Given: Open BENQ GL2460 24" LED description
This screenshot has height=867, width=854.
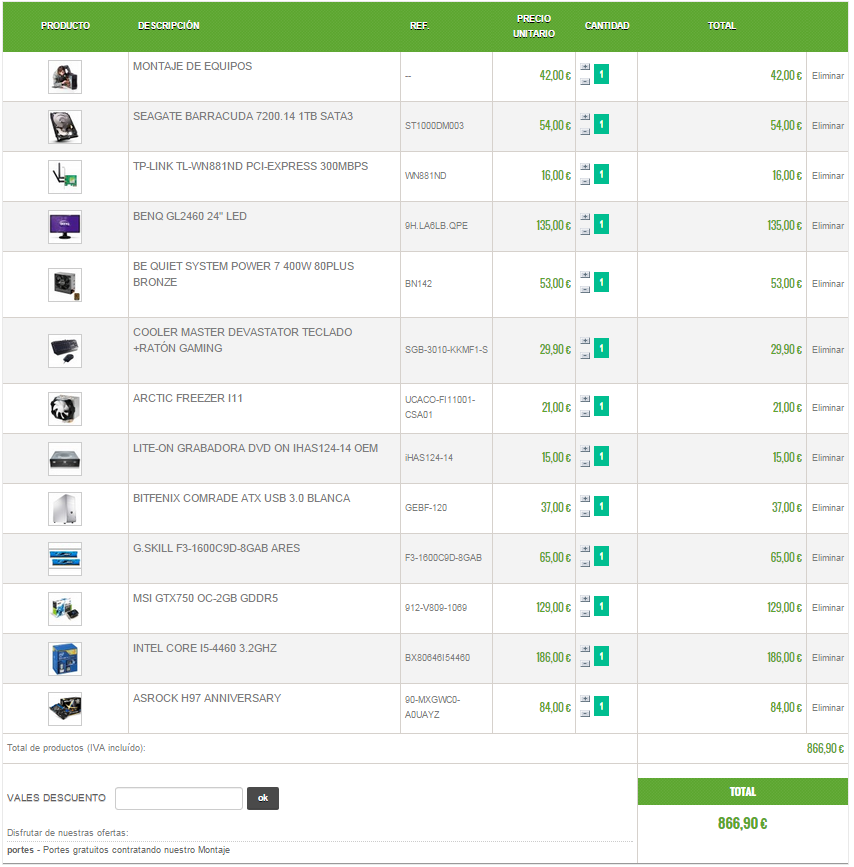Looking at the screenshot, I should (x=190, y=216).
